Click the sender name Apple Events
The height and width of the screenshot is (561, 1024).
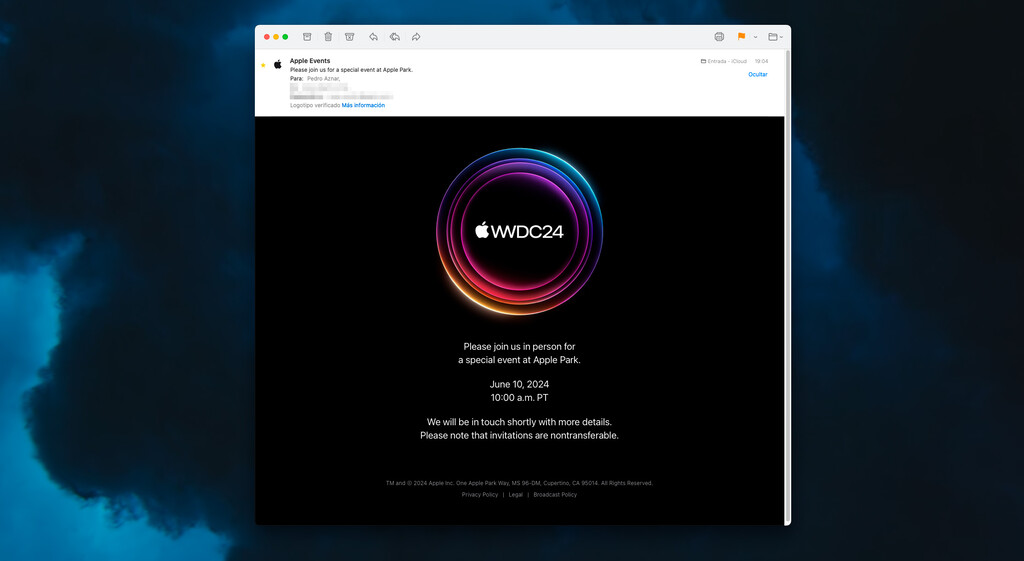[x=310, y=61]
